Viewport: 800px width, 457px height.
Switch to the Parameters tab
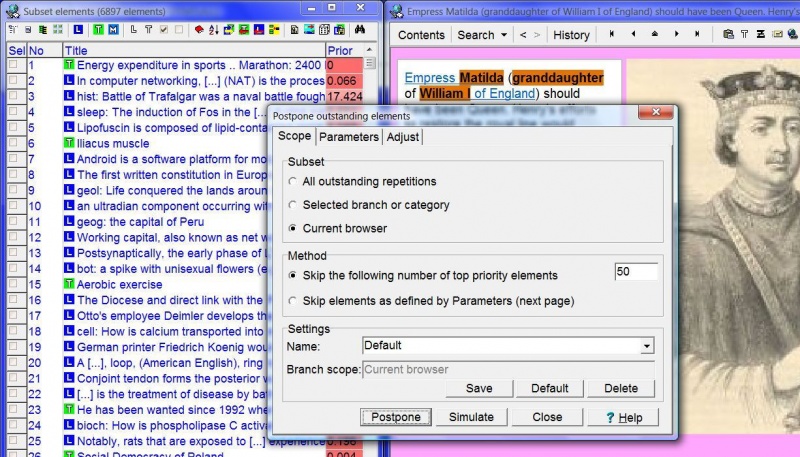click(x=349, y=137)
